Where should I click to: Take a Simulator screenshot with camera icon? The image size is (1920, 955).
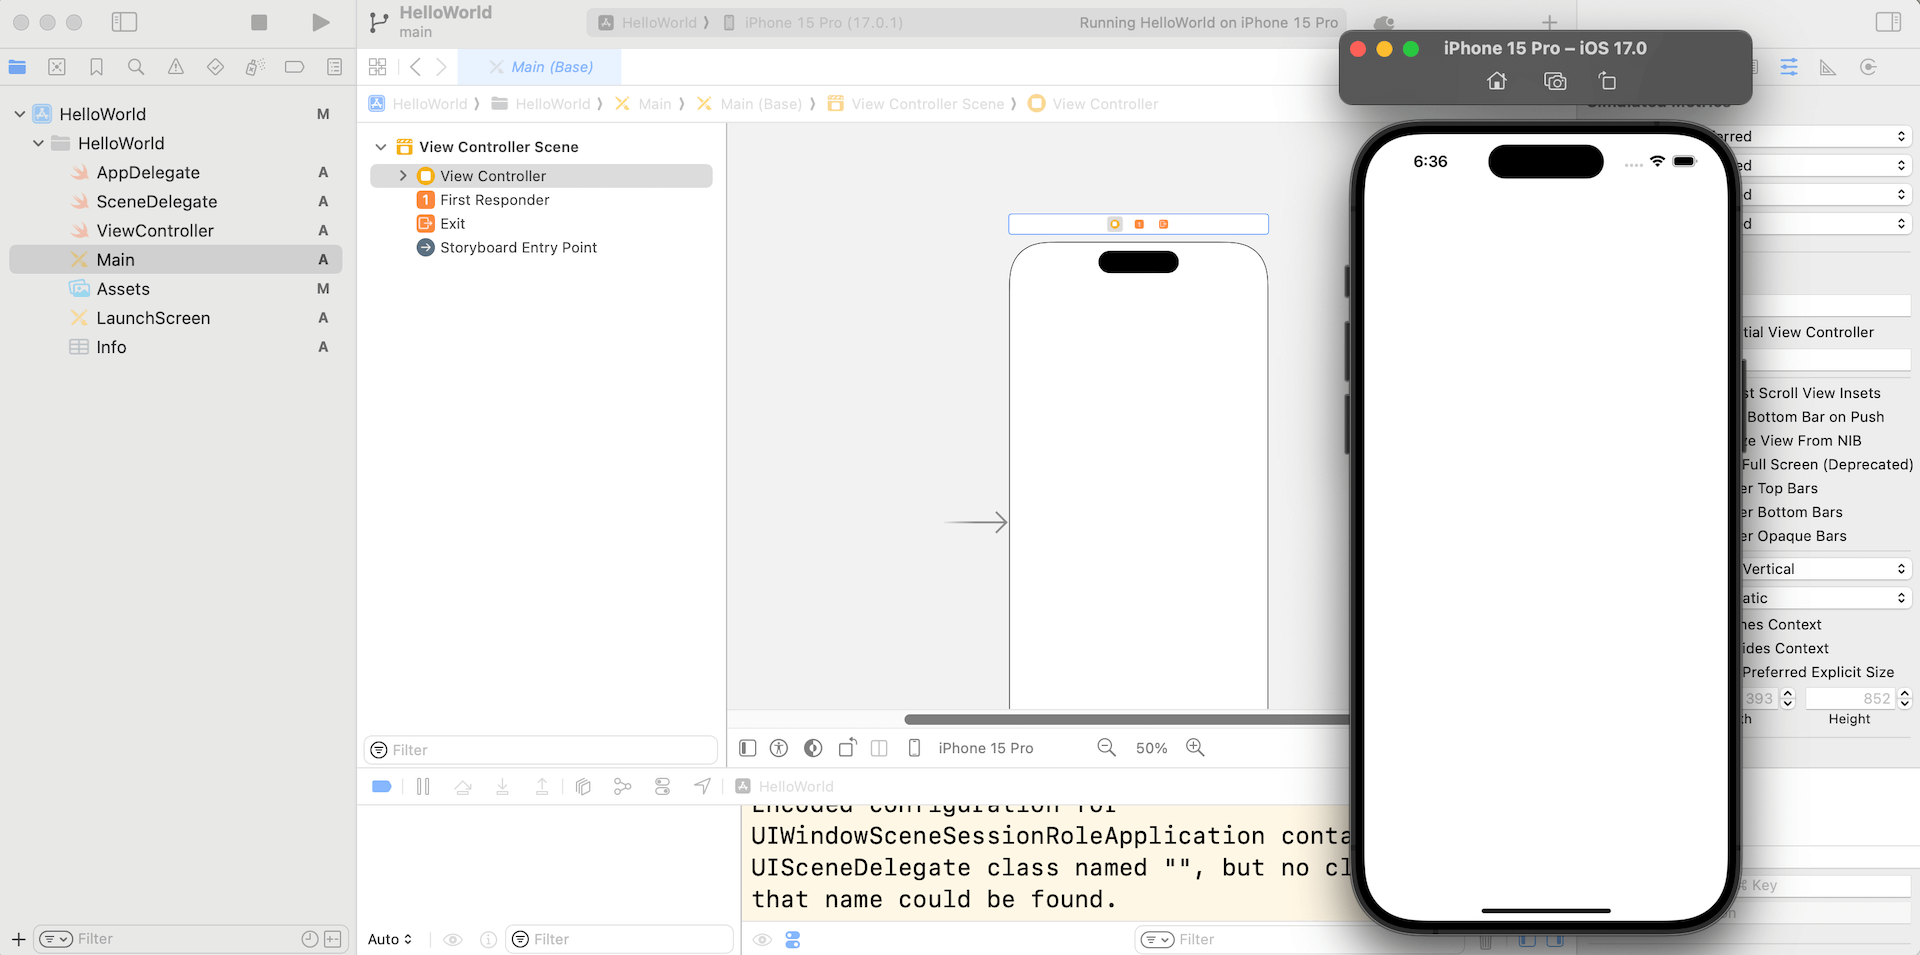point(1554,81)
